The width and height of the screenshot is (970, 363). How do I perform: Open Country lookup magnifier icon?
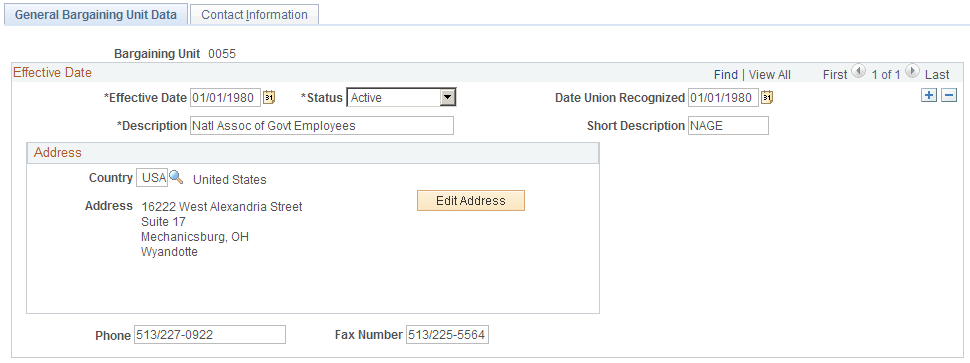(x=176, y=177)
